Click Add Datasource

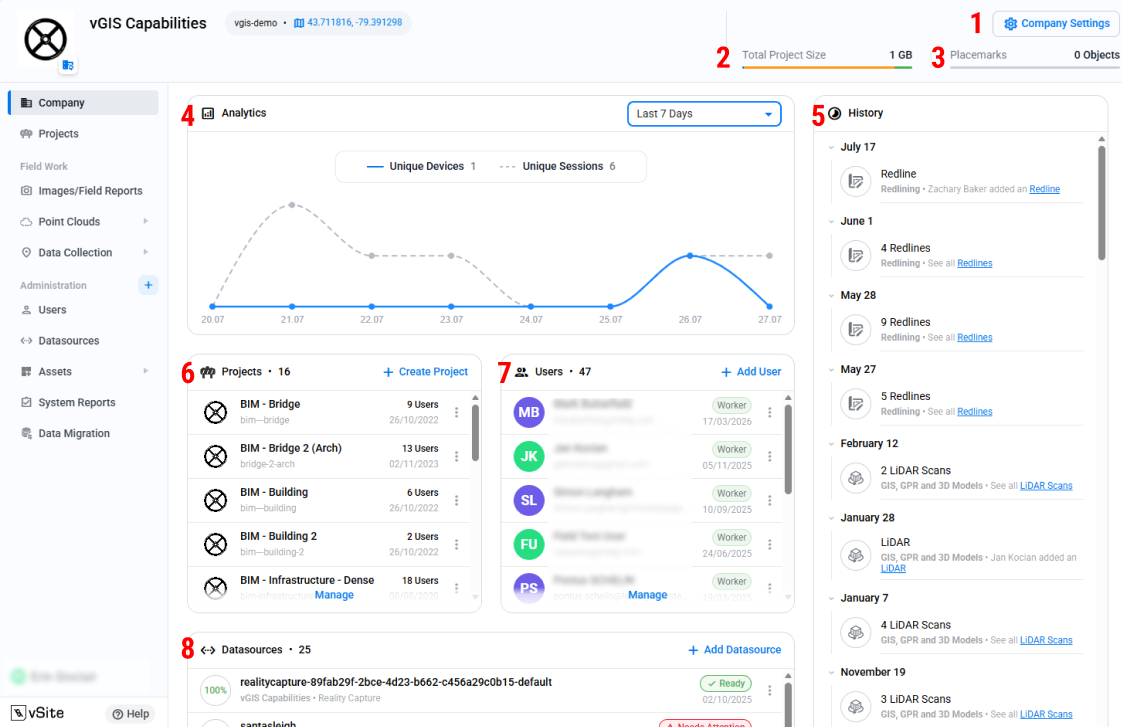coord(735,650)
